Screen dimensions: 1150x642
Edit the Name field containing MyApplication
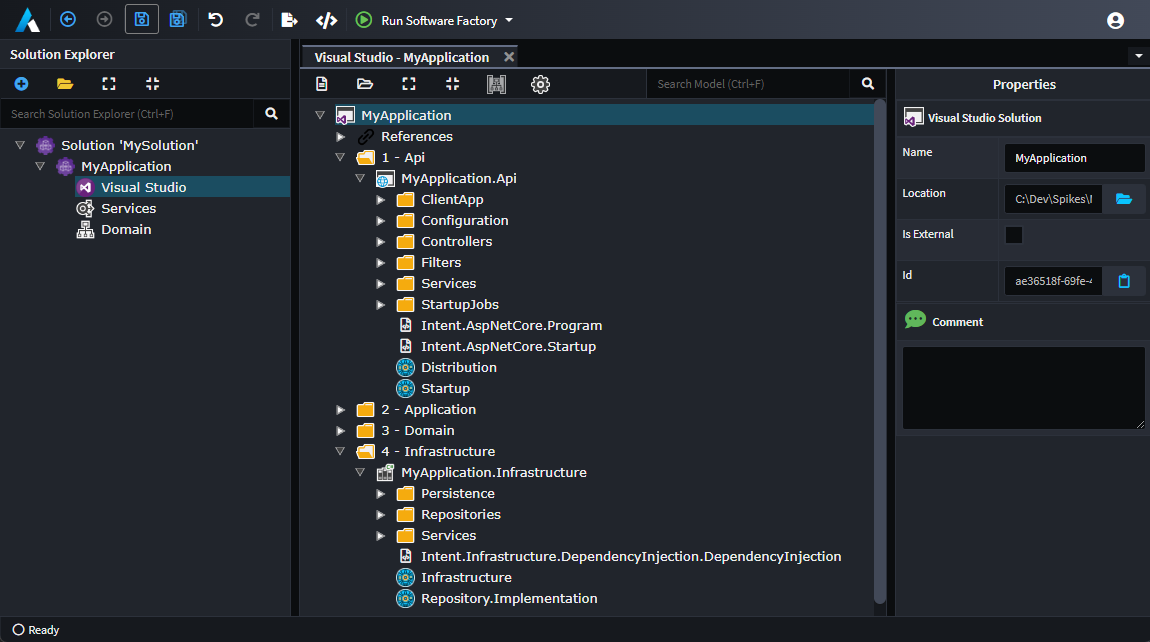point(1074,158)
